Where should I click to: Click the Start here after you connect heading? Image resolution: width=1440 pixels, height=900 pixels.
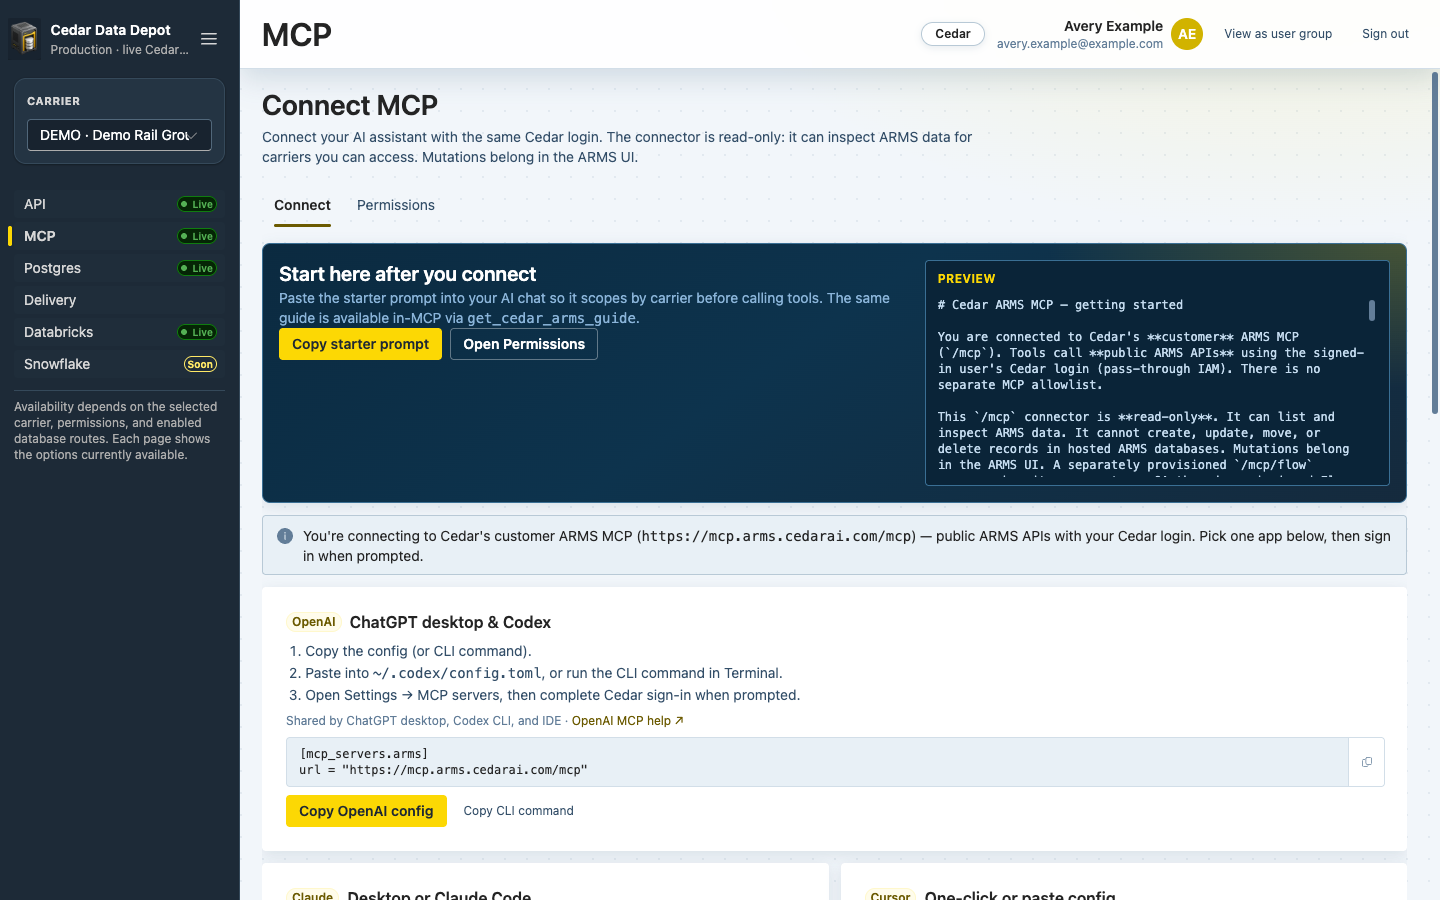[407, 274]
